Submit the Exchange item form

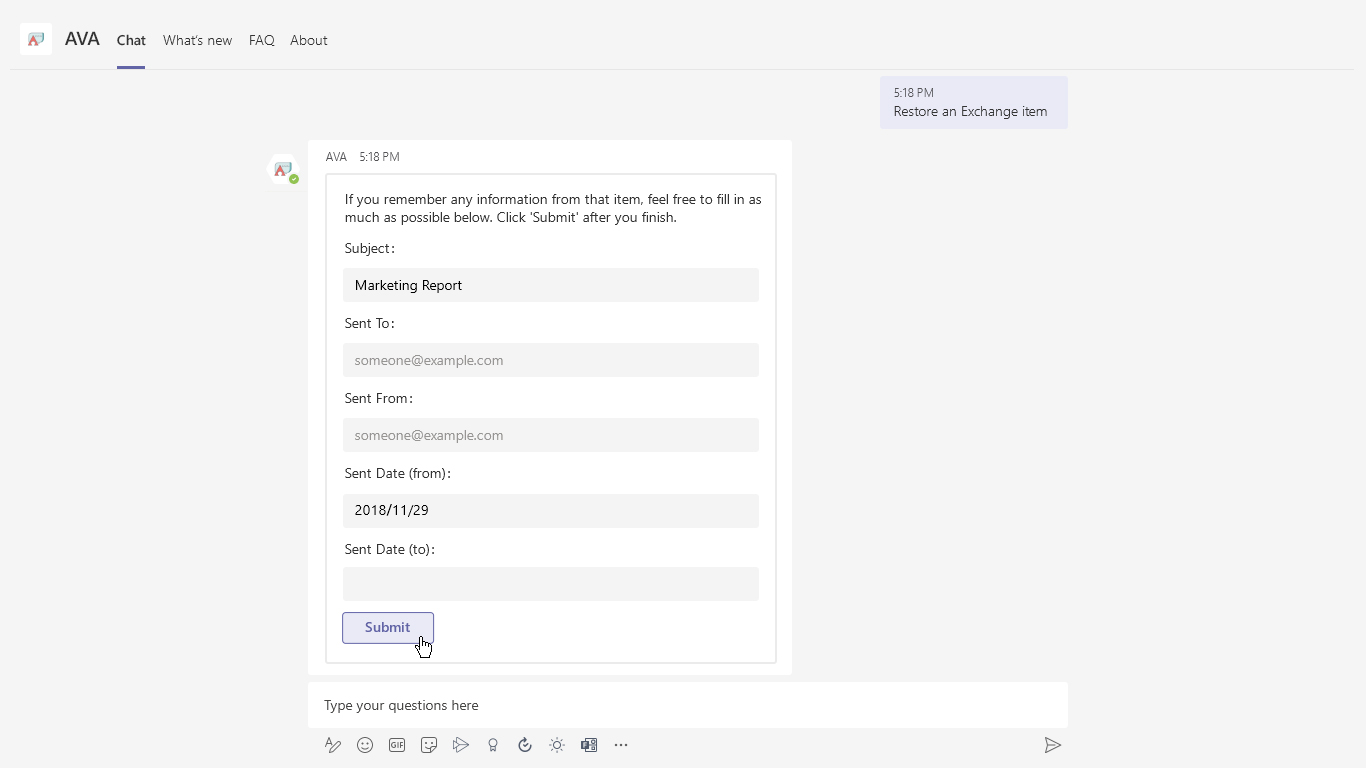(x=387, y=628)
